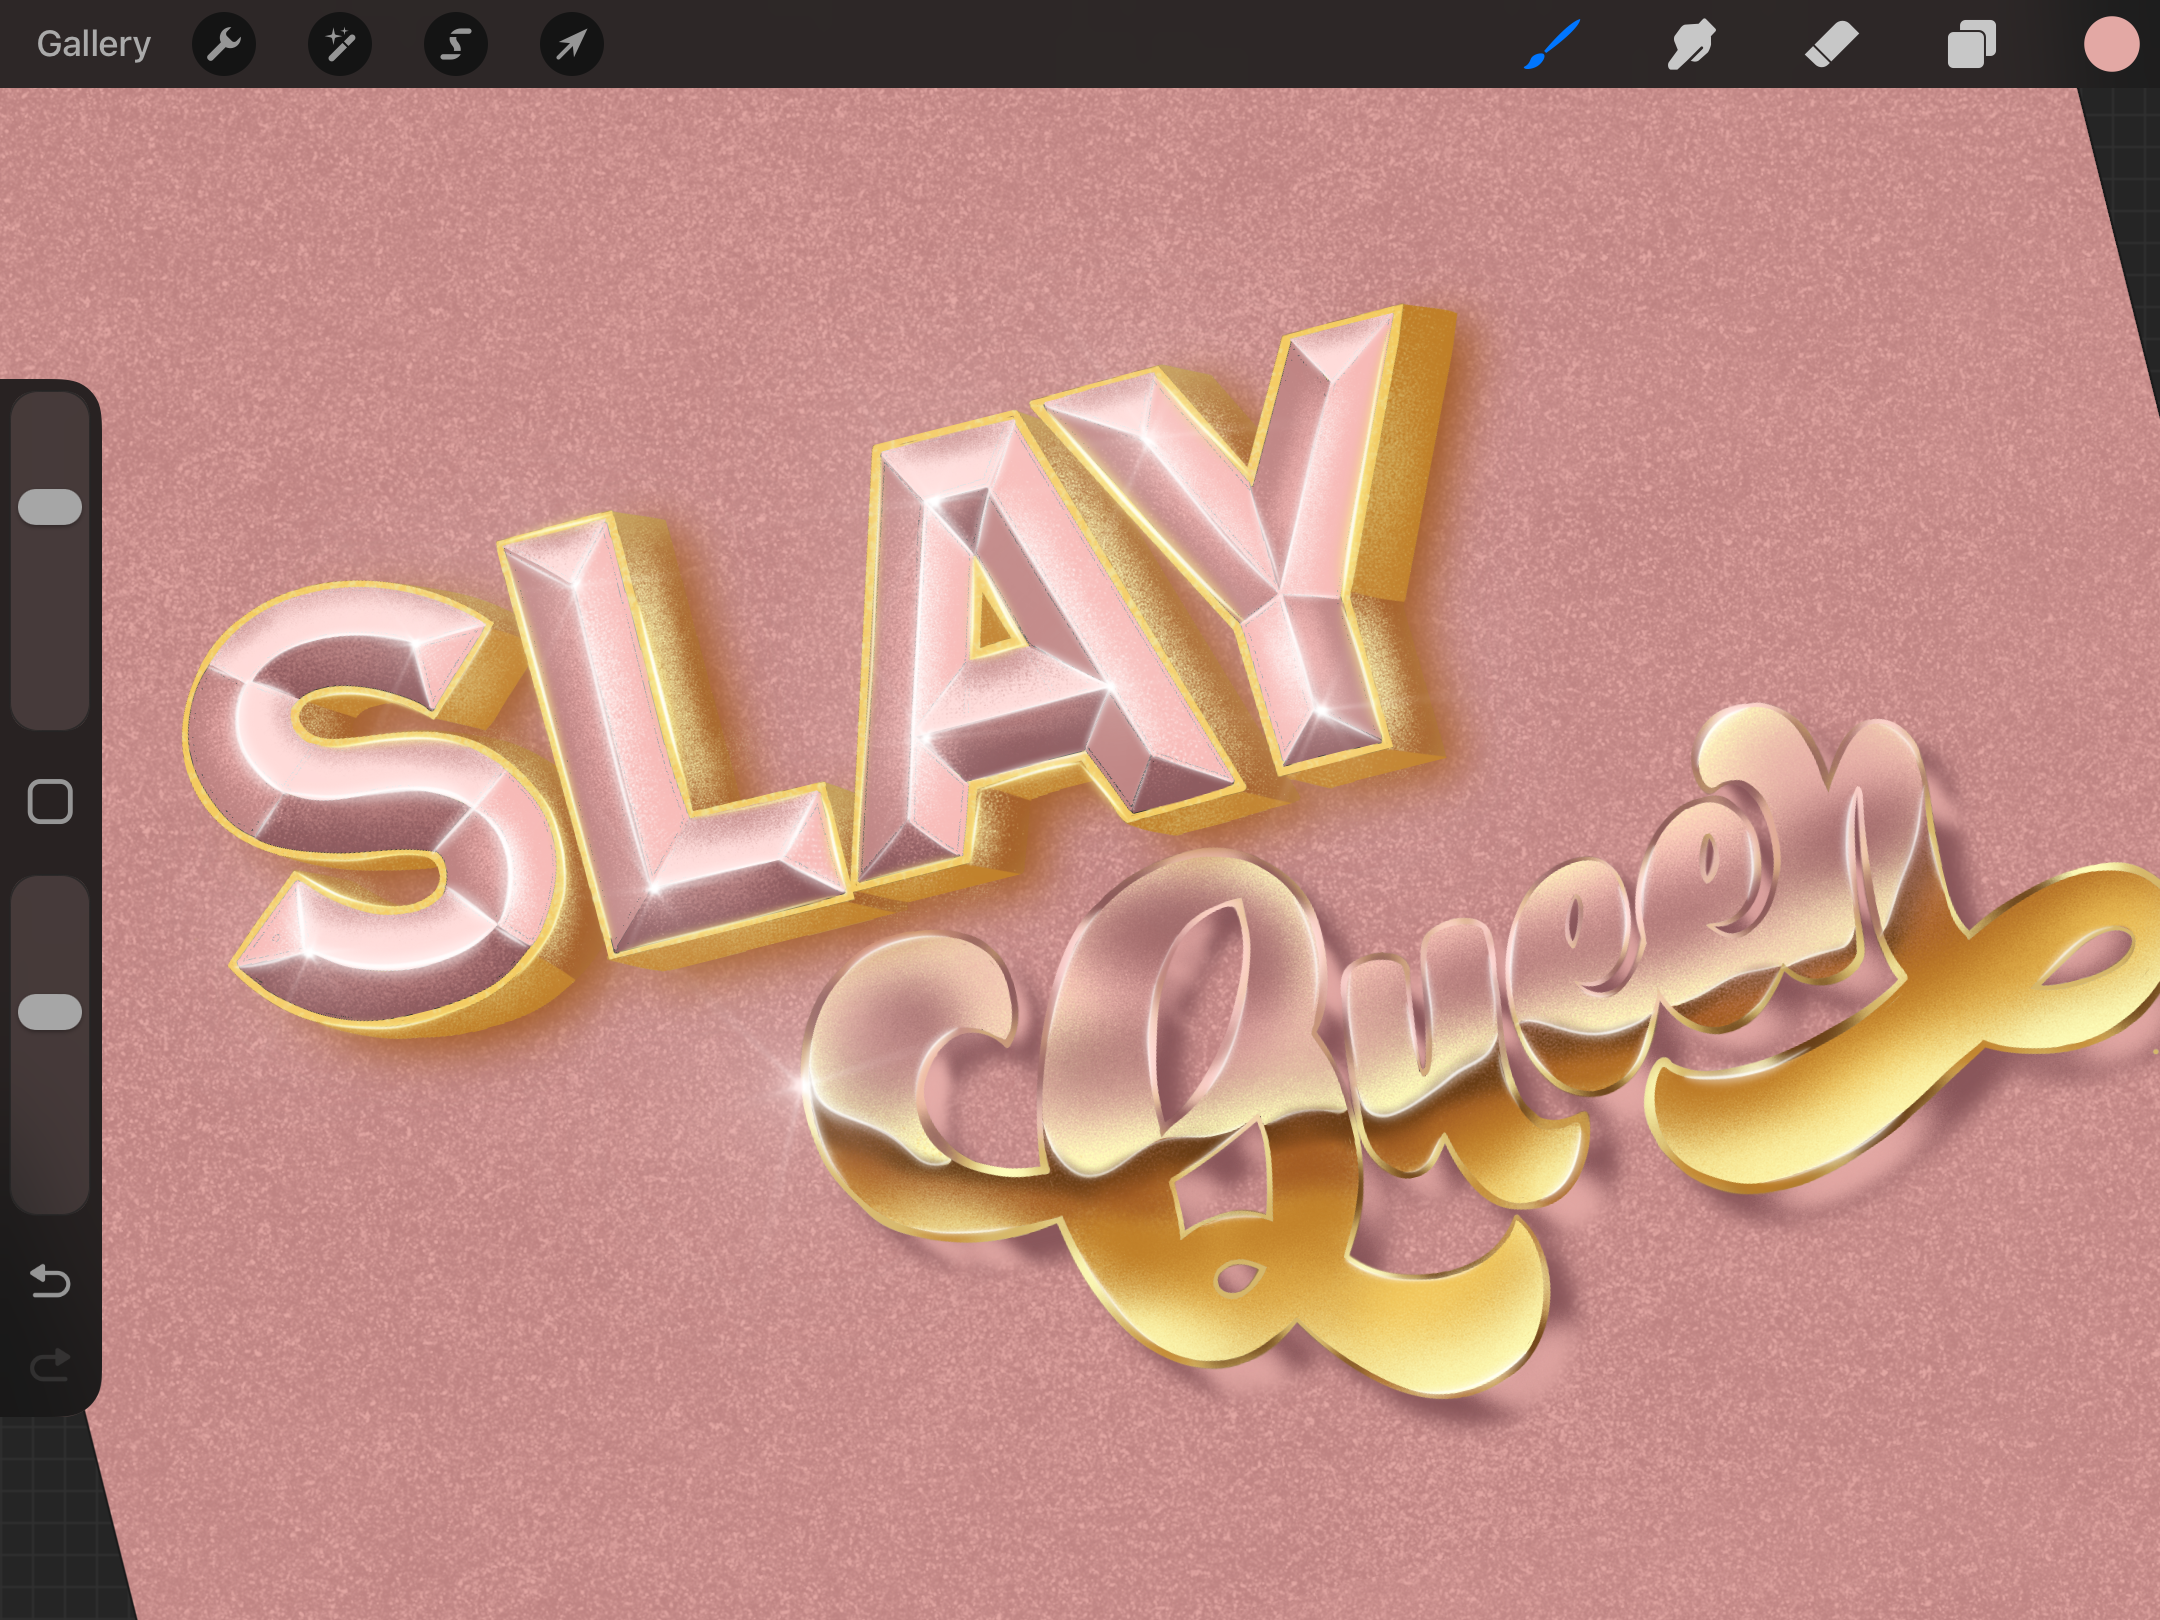Undo the last action

[50, 1281]
